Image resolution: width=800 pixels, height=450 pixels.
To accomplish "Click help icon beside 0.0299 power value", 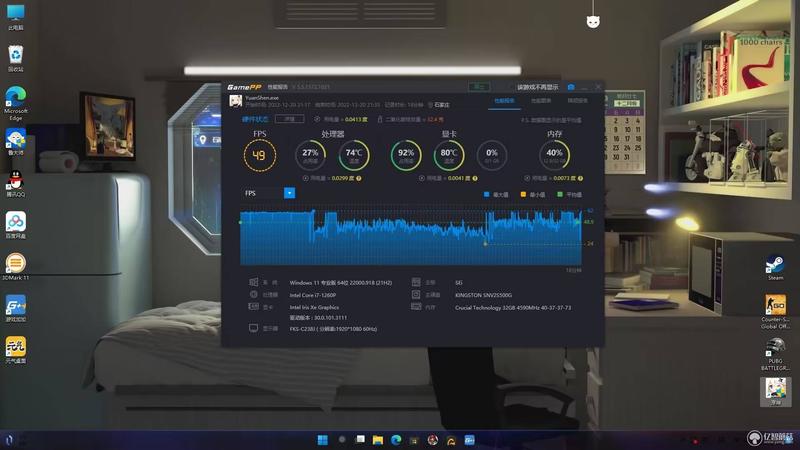I will [359, 179].
